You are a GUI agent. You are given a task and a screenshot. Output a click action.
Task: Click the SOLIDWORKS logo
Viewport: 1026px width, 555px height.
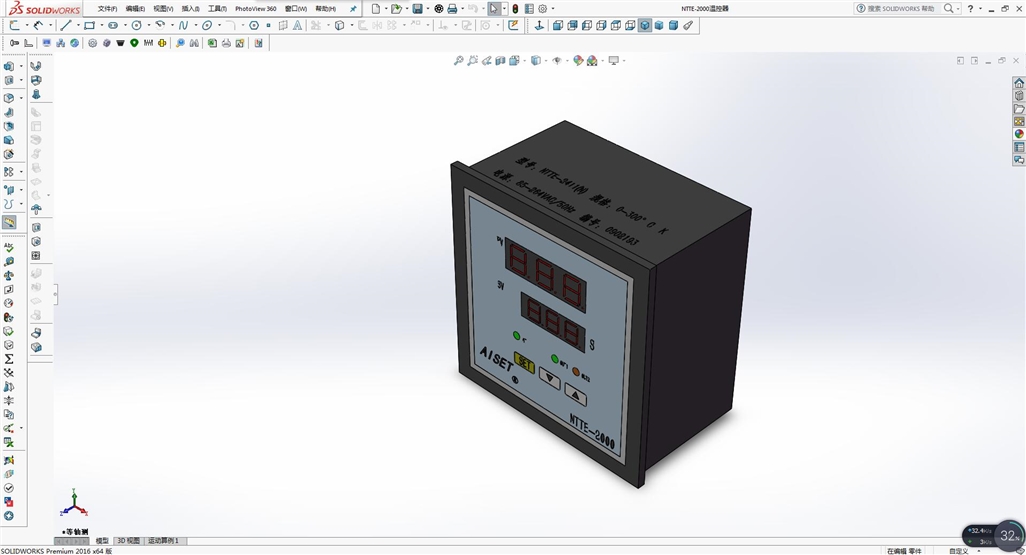(x=44, y=9)
